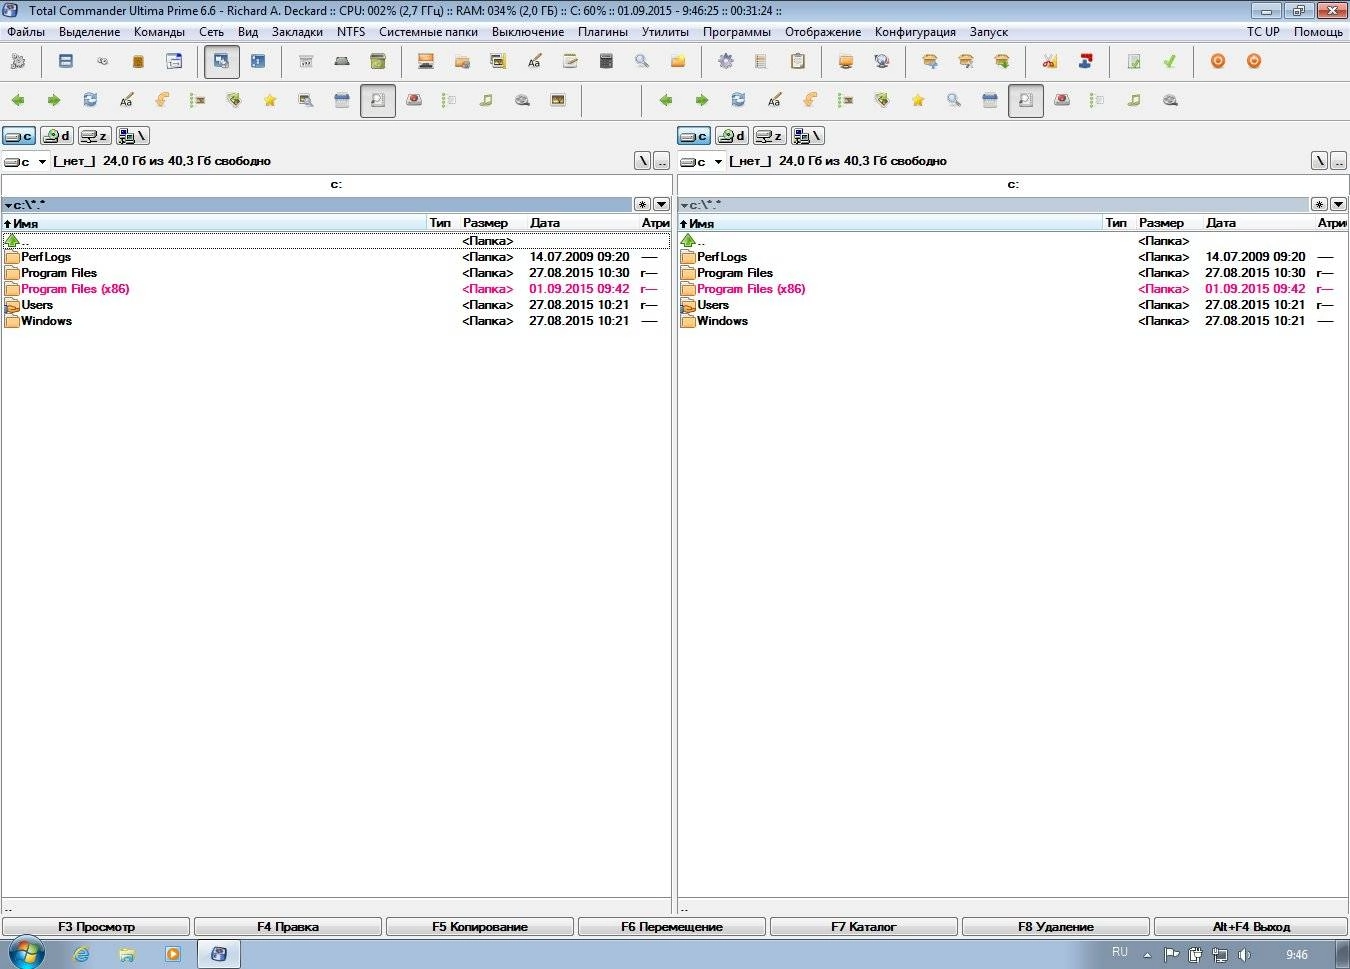The width and height of the screenshot is (1350, 969).
Task: Click the music note icon in left panel toolbar
Action: tap(486, 100)
